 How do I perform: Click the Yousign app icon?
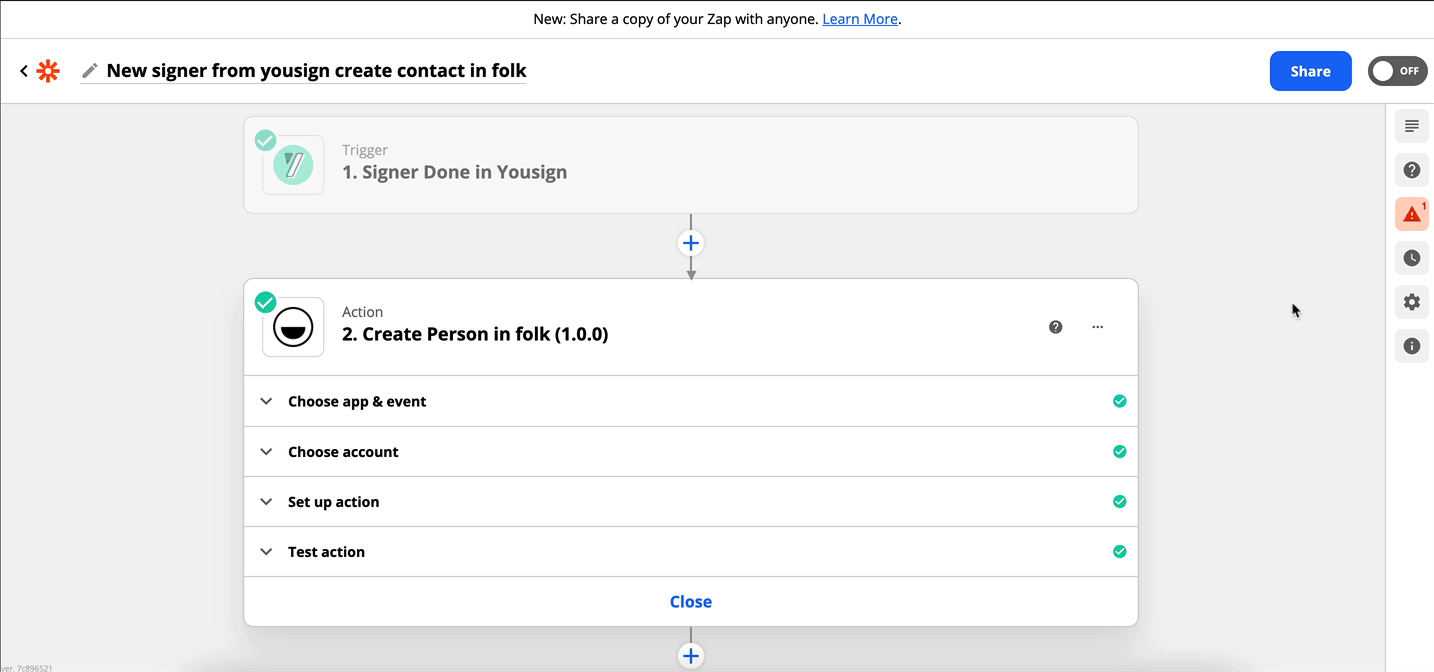tap(293, 165)
